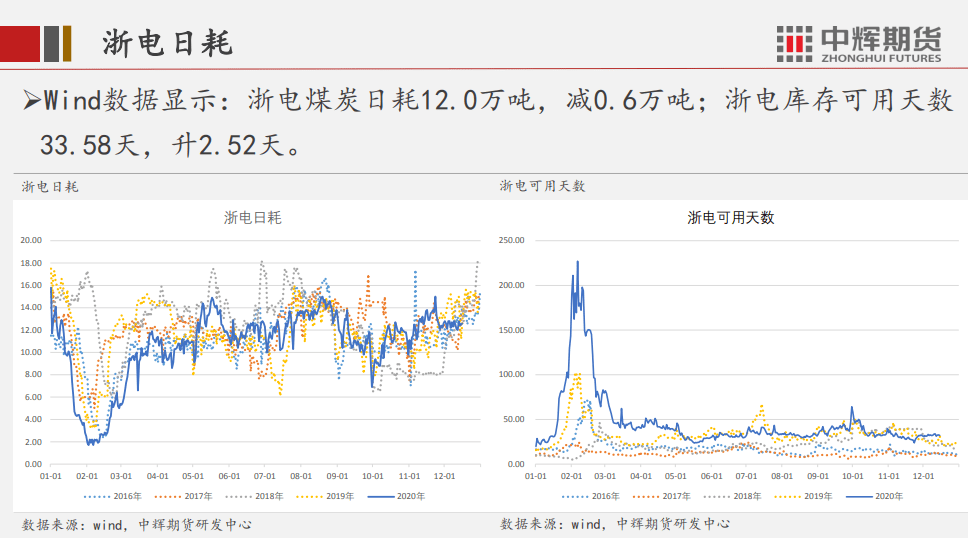Click the 07-01 x-axis label in 浙电日耗 chart

[x=265, y=476]
